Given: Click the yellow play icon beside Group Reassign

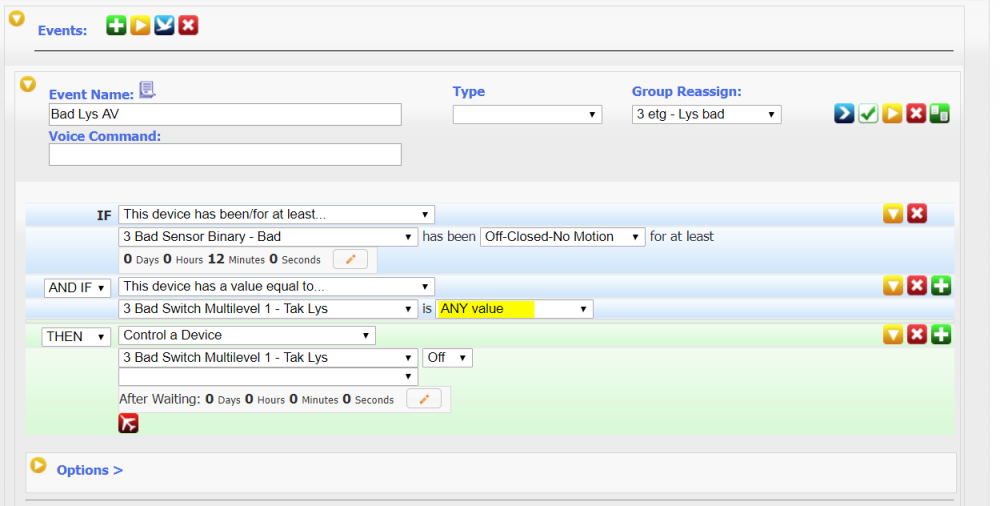Looking at the screenshot, I should 892,114.
